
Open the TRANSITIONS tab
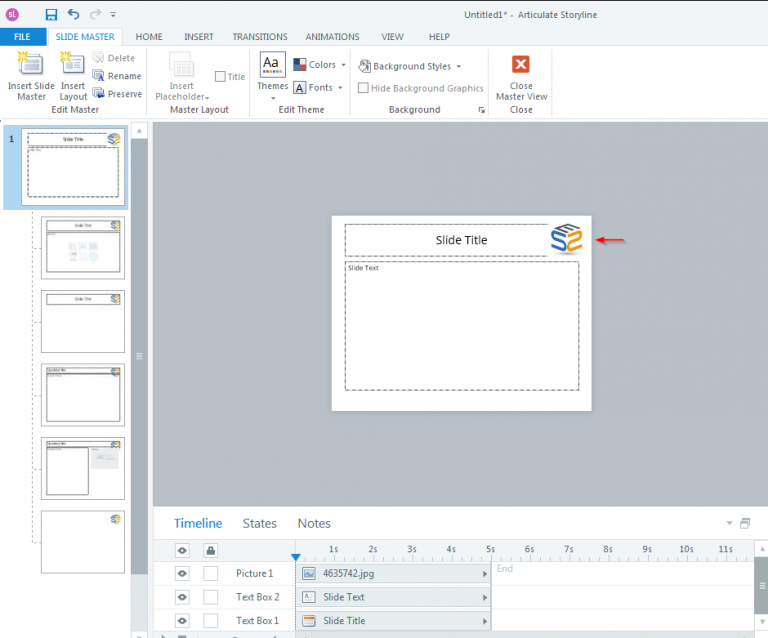pyautogui.click(x=260, y=37)
